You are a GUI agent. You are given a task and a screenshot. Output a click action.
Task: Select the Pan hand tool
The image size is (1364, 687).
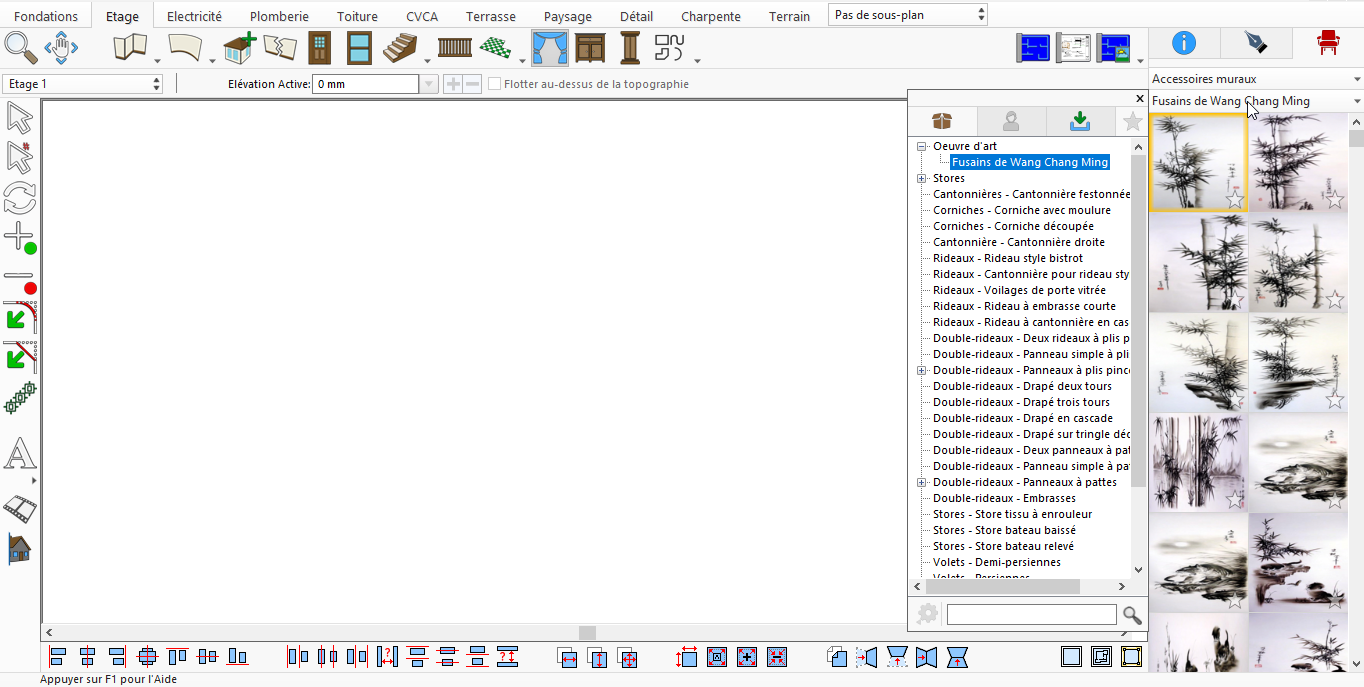[x=61, y=47]
